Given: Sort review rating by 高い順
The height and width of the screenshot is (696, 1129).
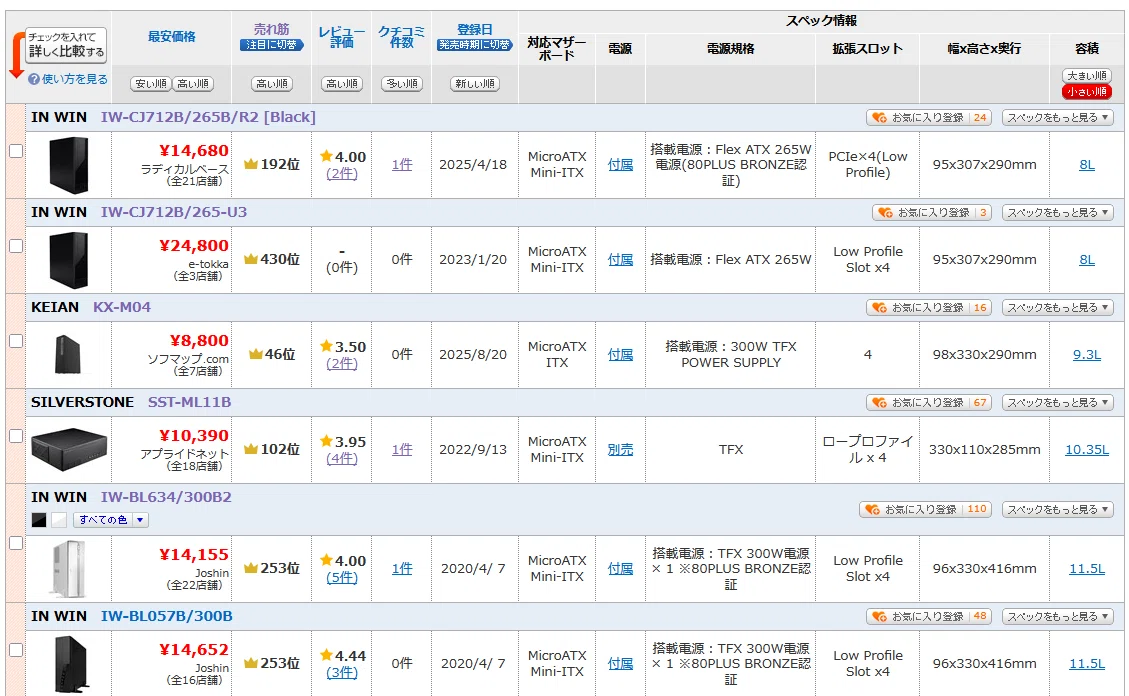Looking at the screenshot, I should coord(341,83).
